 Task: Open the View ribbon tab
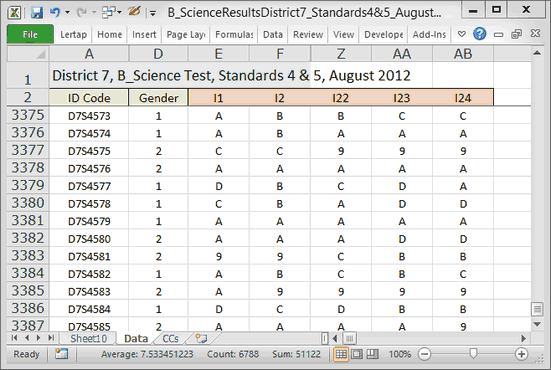tap(343, 34)
